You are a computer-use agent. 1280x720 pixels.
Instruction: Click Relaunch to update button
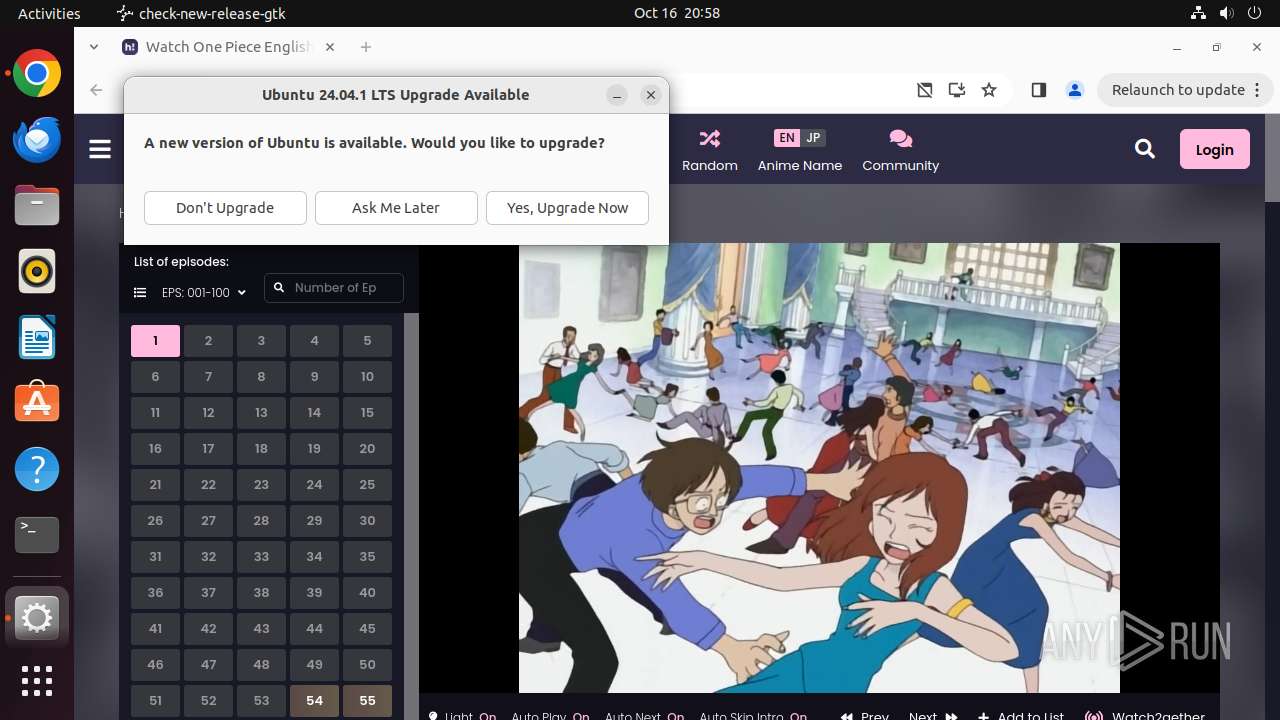tap(1178, 90)
